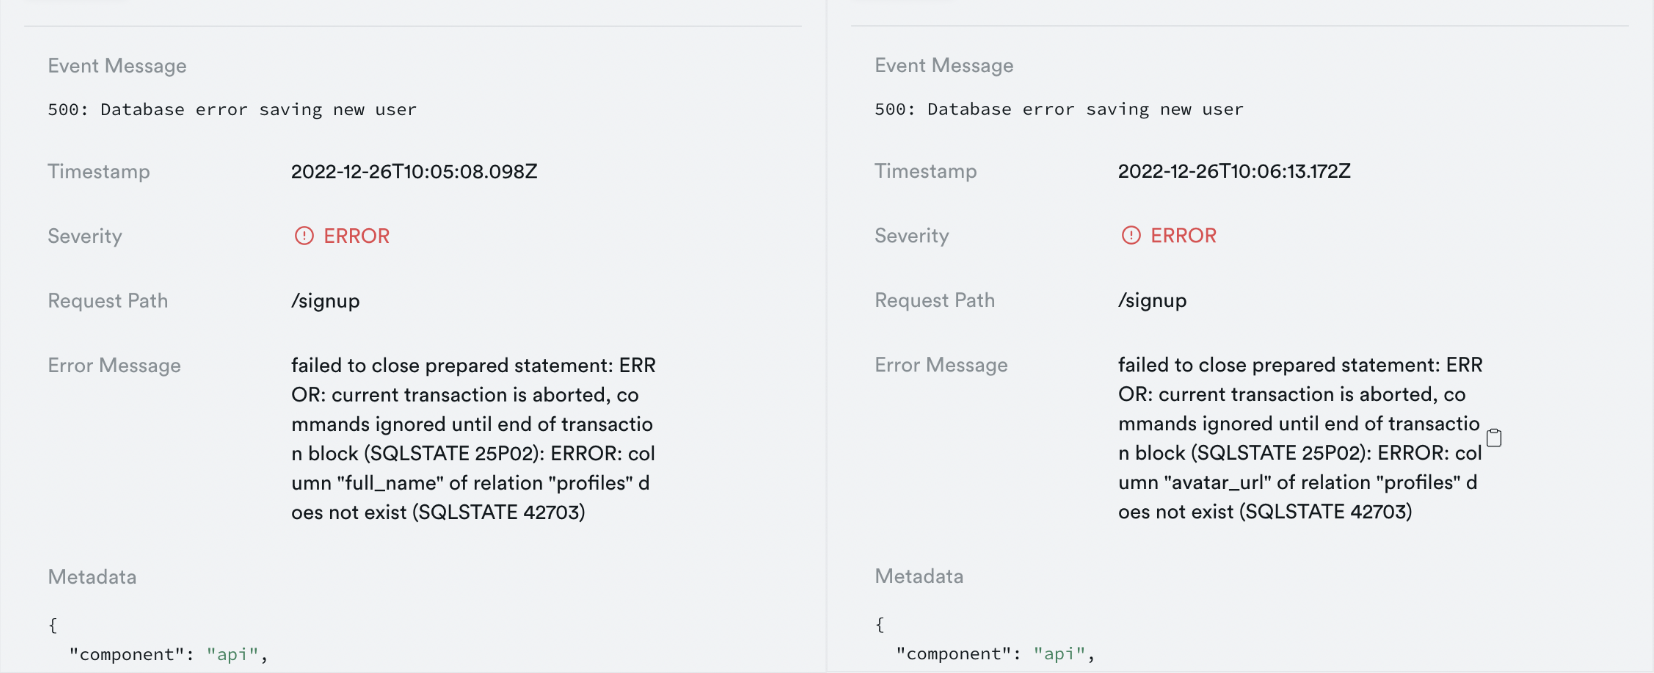Click the Error Message label in the avatar_url log
The width and height of the screenshot is (1654, 673).
pos(941,365)
